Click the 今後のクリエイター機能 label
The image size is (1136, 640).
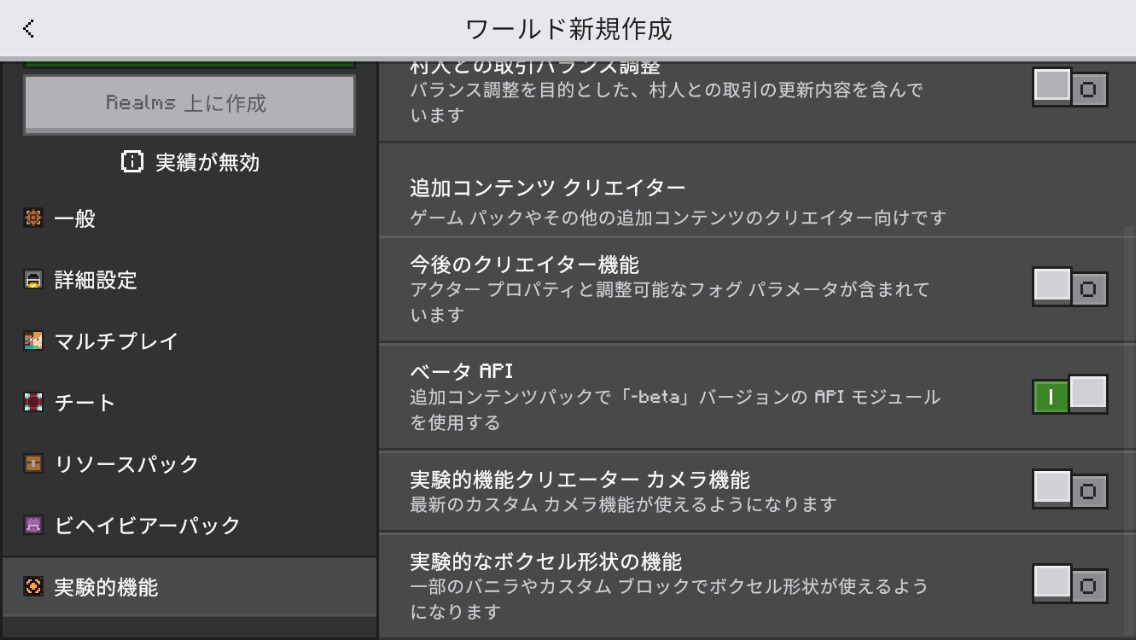[x=525, y=264]
